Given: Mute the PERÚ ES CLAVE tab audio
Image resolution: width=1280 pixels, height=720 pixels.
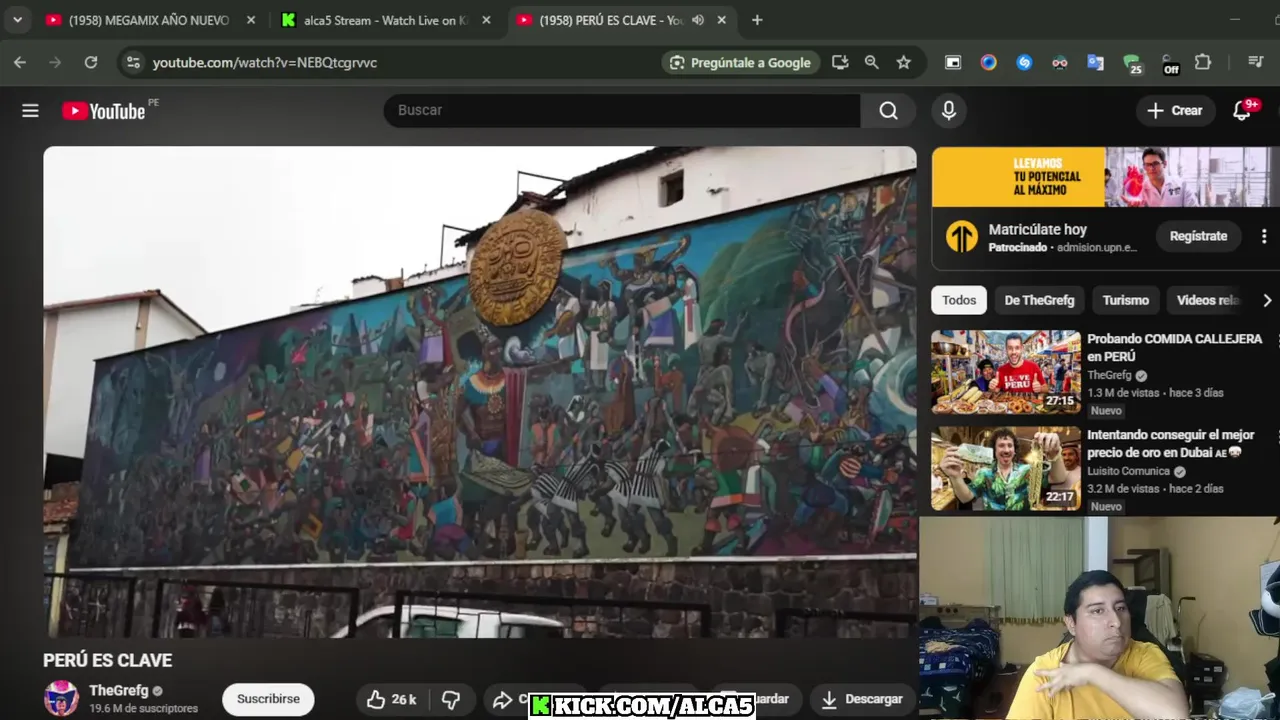Looking at the screenshot, I should click(698, 20).
